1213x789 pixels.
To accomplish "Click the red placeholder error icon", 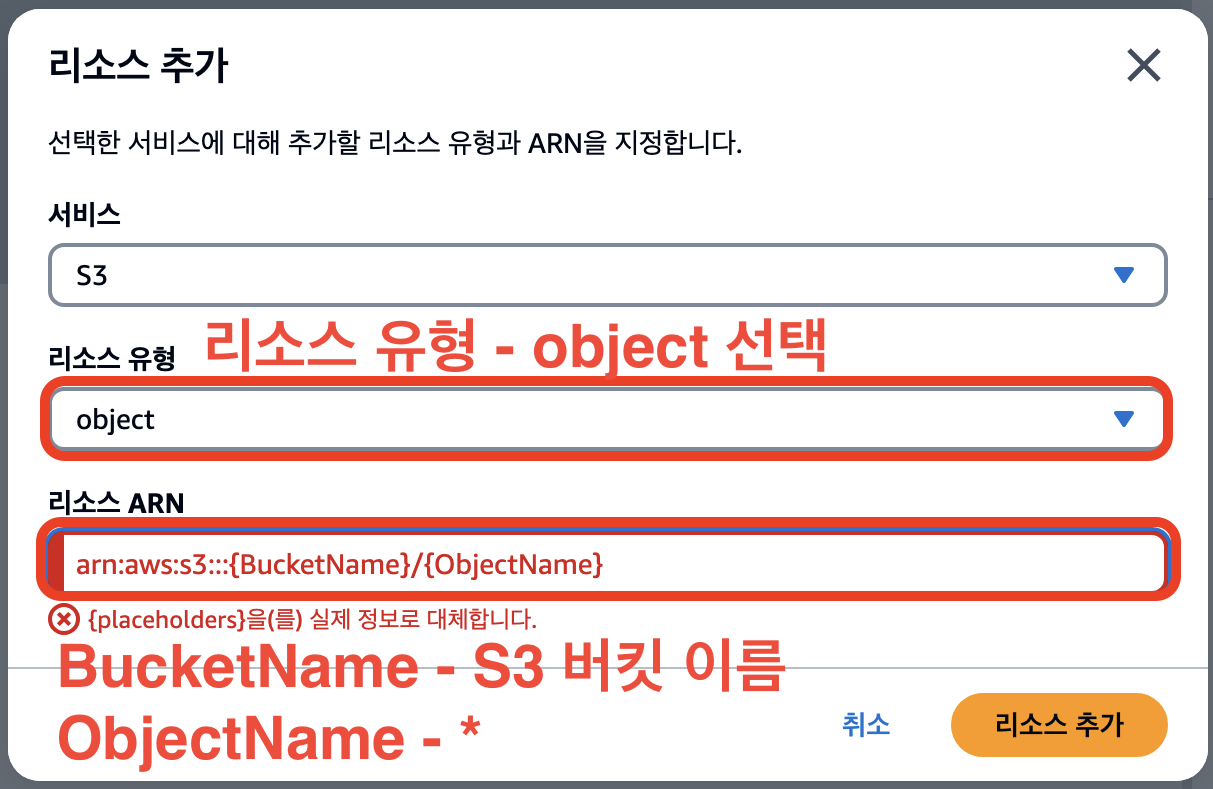I will [x=63, y=620].
